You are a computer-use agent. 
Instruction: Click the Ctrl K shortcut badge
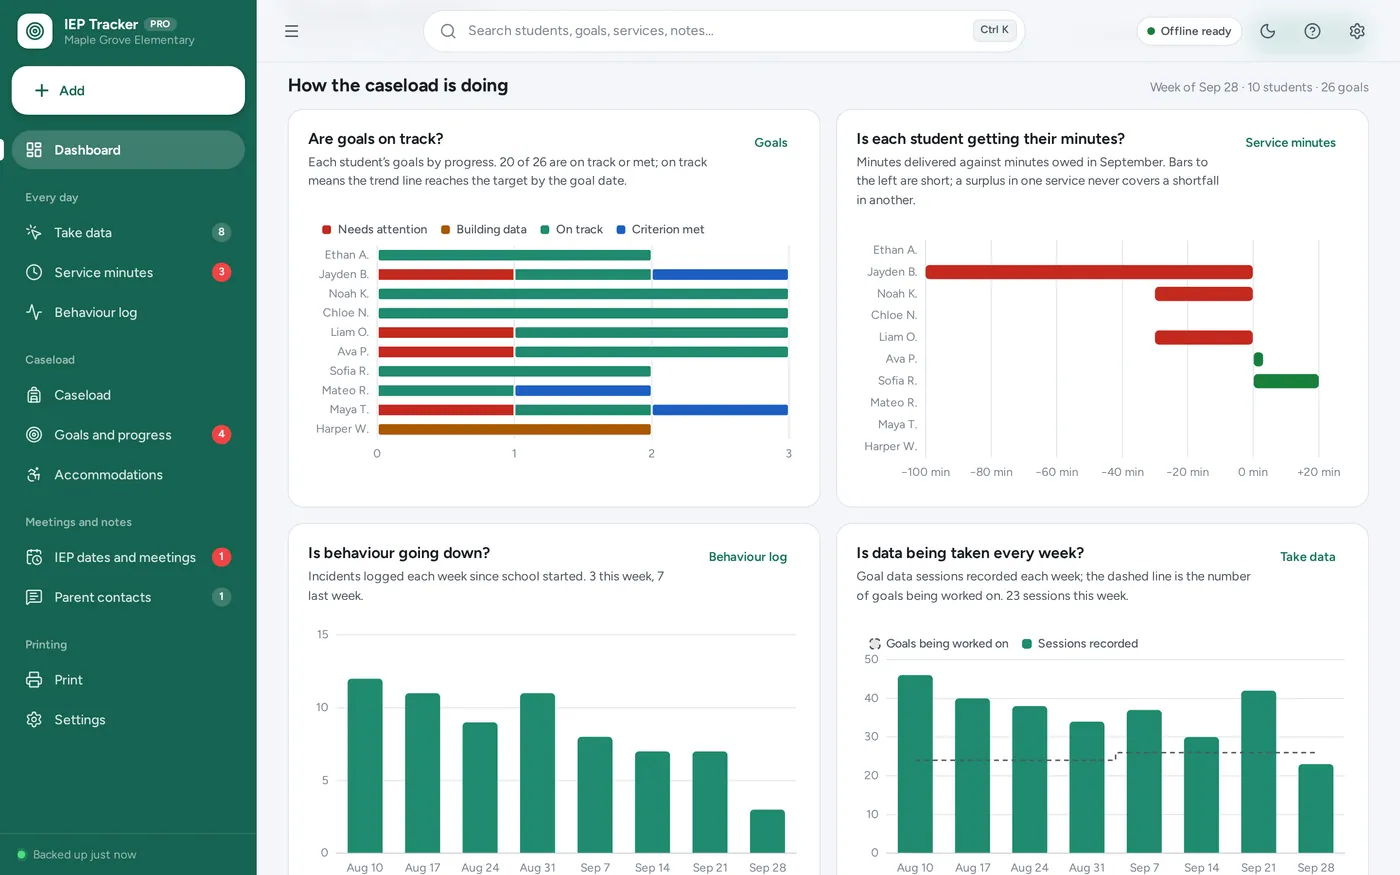[994, 30]
